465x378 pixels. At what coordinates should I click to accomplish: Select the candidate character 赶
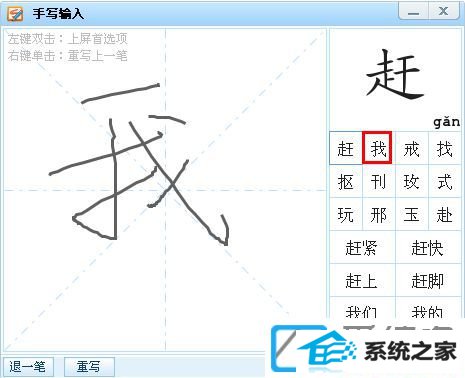pos(346,148)
